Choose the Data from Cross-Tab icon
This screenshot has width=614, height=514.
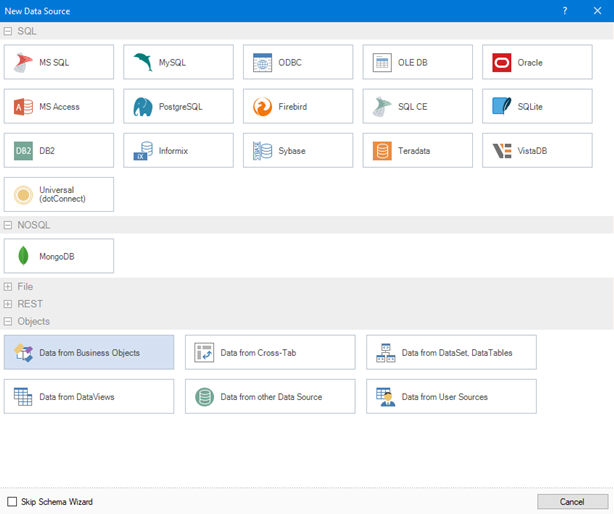pos(204,352)
